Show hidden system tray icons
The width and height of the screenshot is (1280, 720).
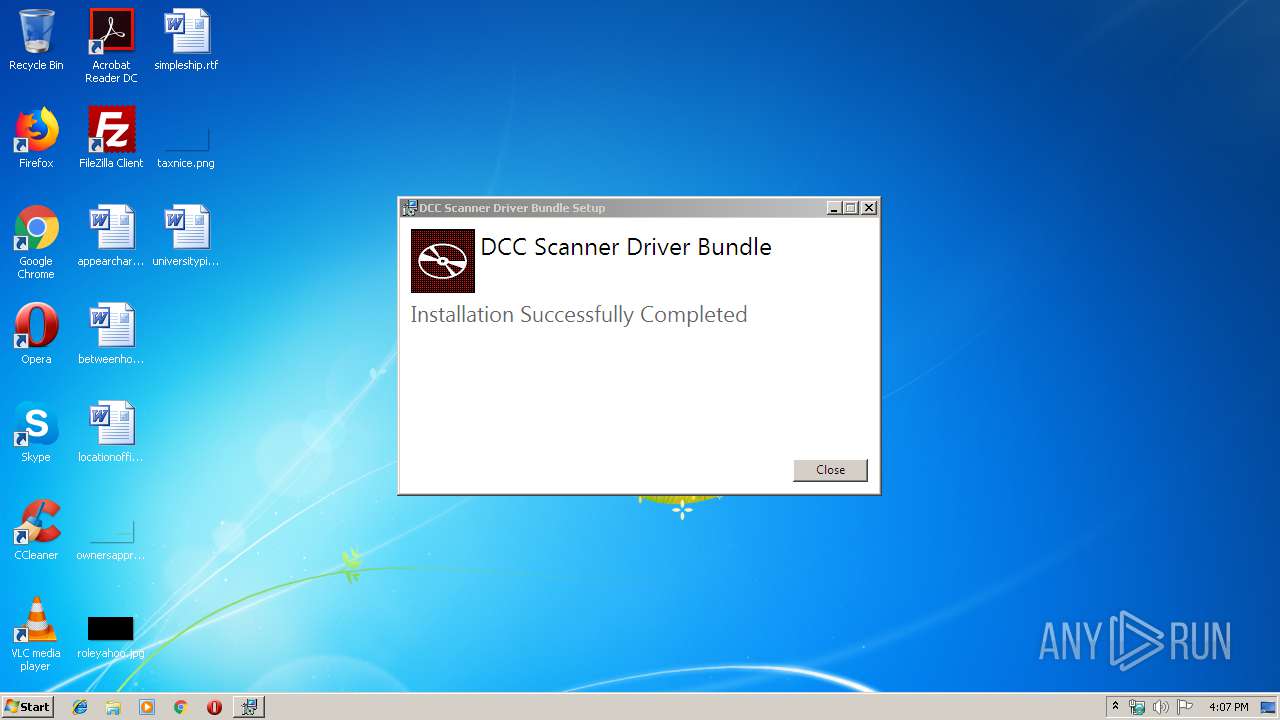point(1116,707)
